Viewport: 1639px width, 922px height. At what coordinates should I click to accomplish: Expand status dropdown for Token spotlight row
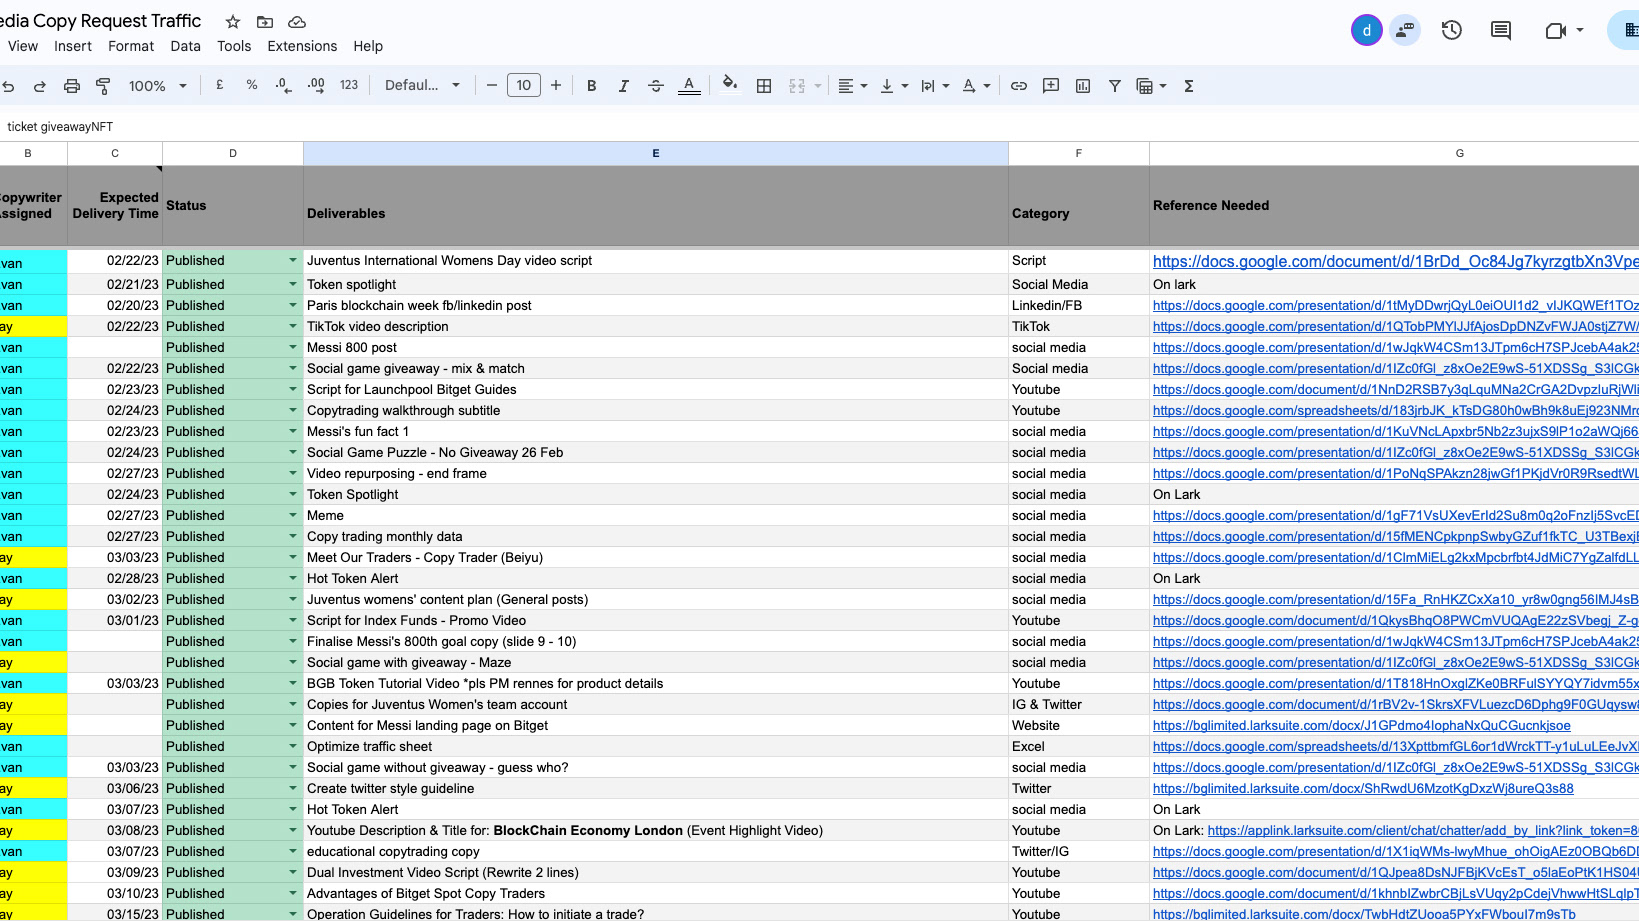point(293,285)
